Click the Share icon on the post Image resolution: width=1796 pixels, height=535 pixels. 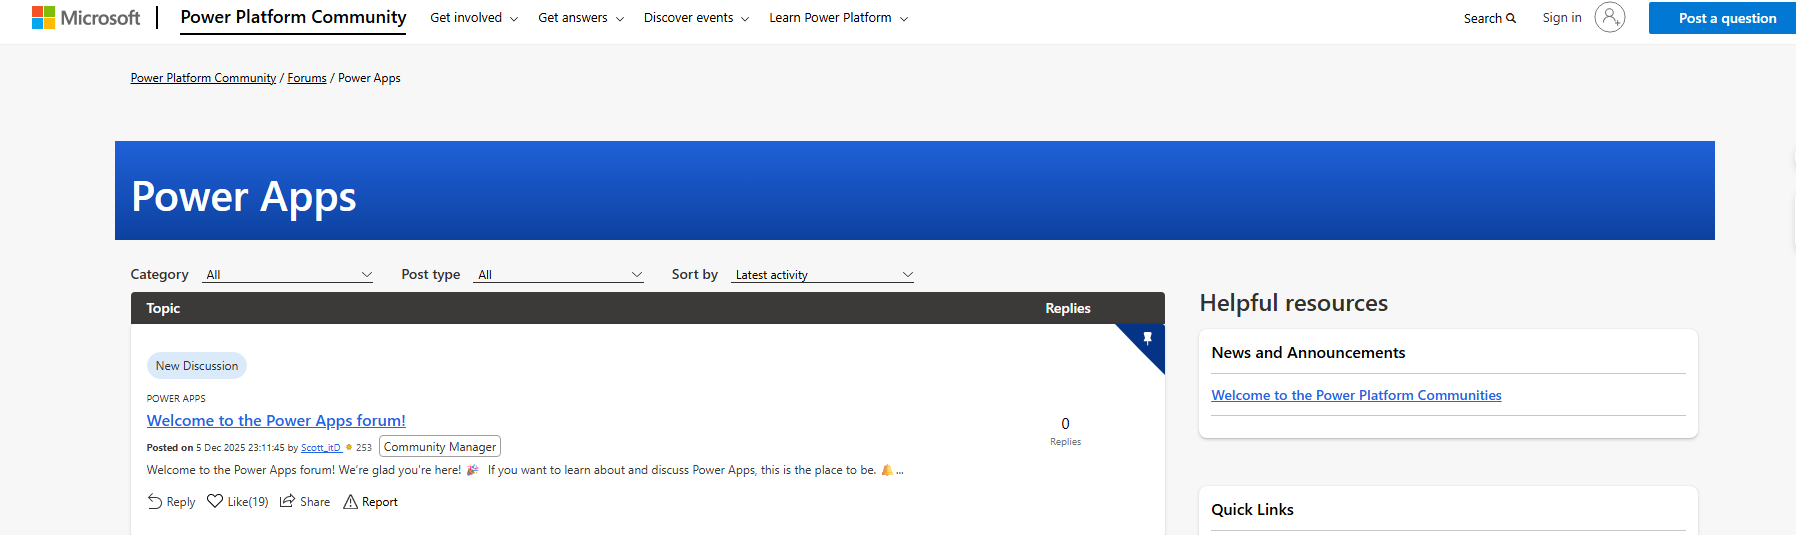[x=287, y=501]
